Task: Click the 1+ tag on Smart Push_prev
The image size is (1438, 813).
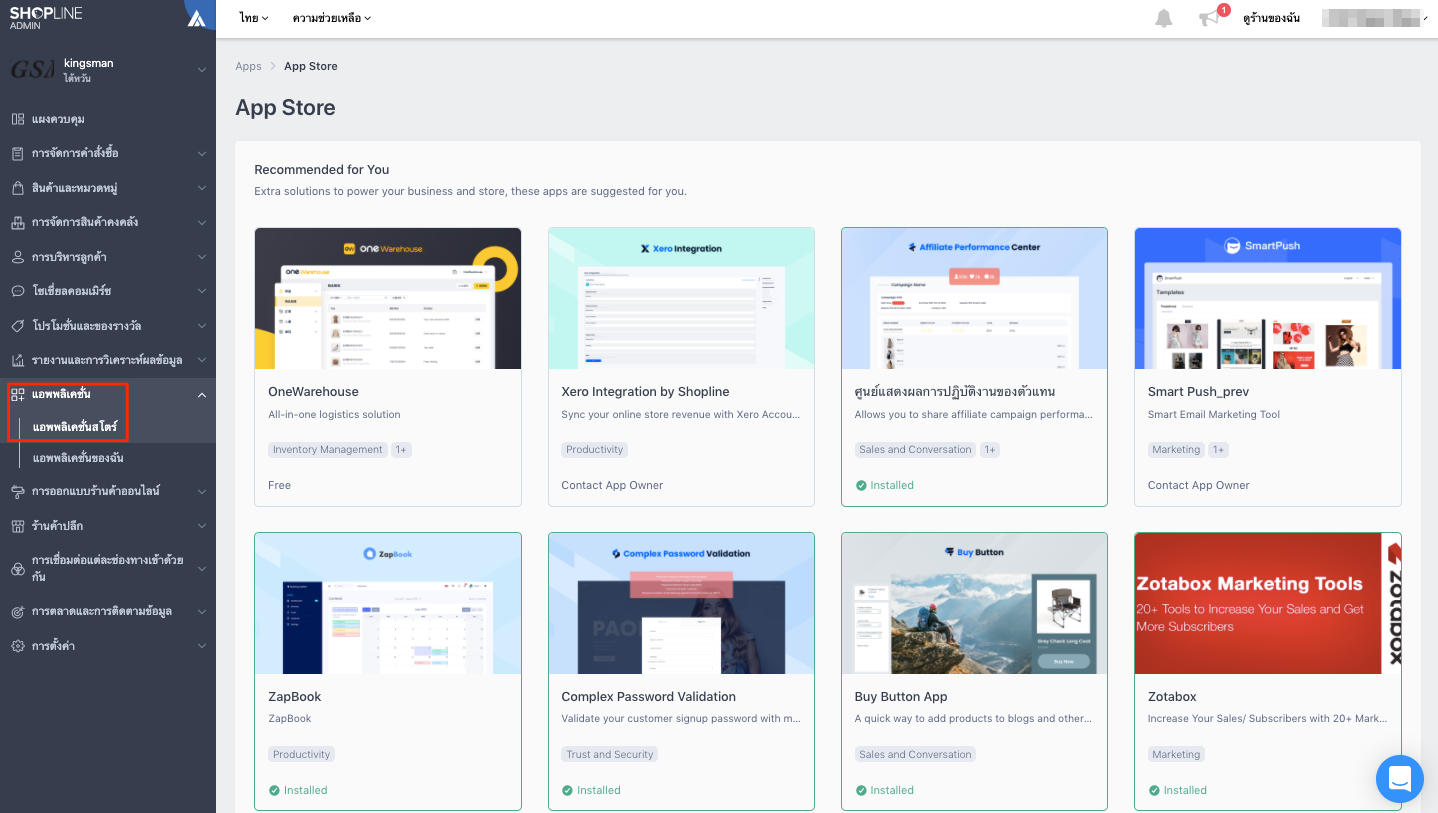Action: [x=1218, y=450]
